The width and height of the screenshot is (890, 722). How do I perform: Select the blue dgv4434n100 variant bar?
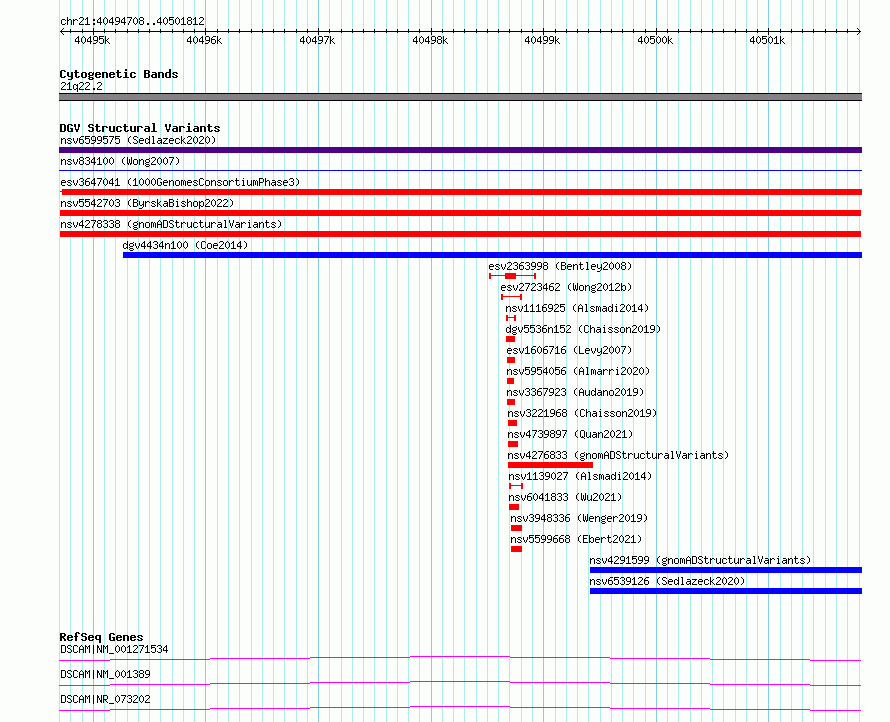[x=492, y=255]
